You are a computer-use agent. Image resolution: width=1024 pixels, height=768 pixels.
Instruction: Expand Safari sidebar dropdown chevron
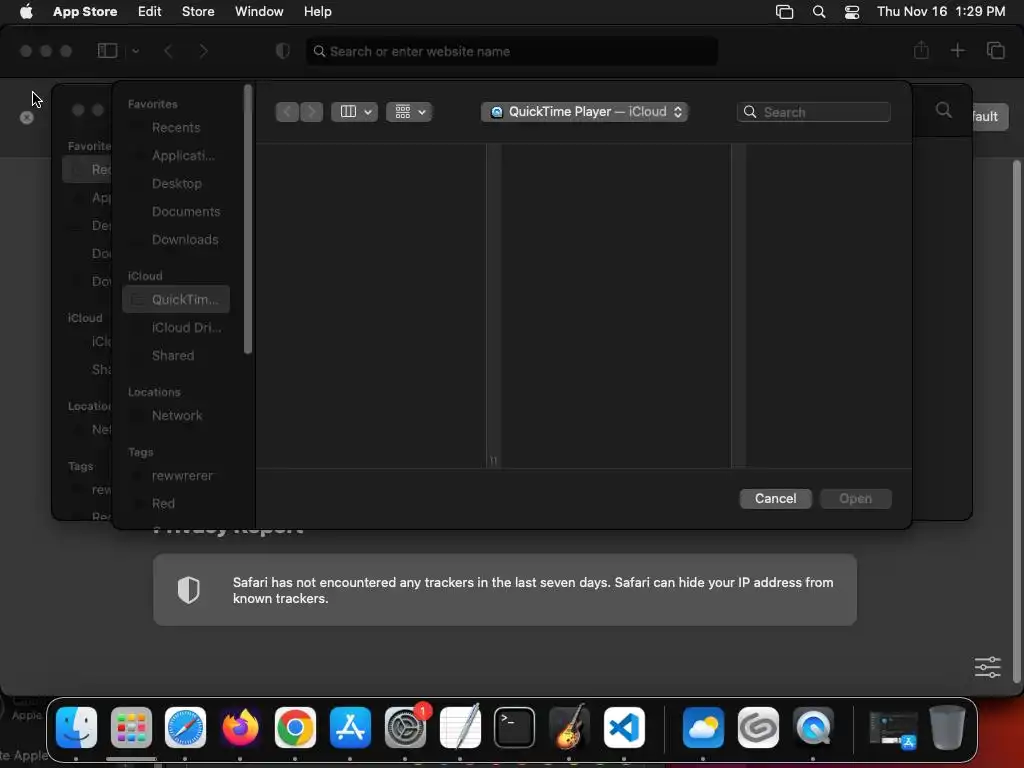tap(135, 51)
